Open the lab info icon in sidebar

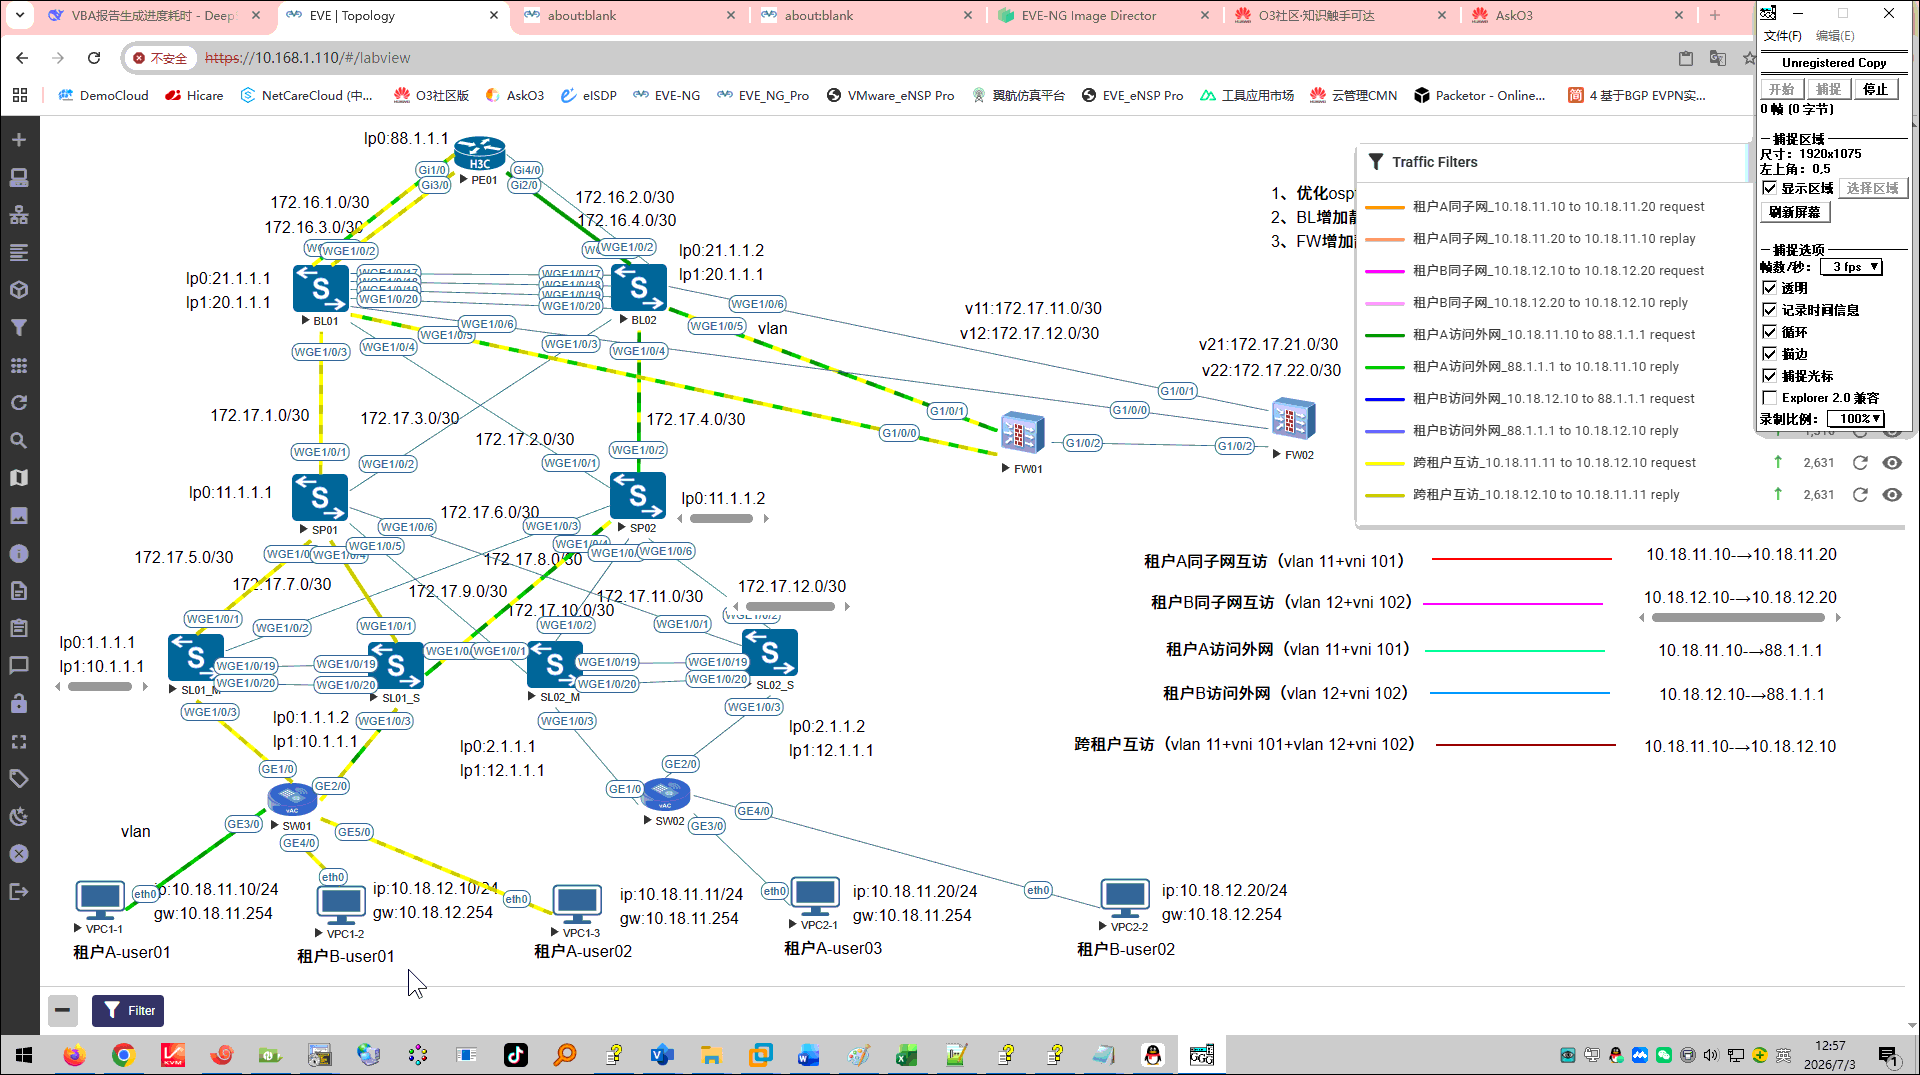[x=19, y=554]
